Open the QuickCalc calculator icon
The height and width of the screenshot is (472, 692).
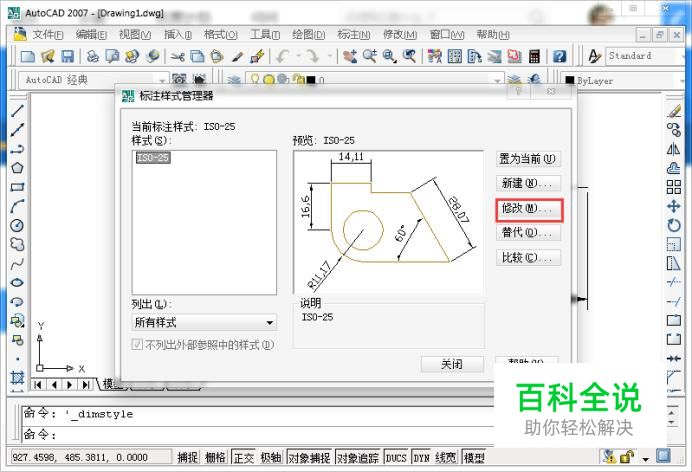[x=534, y=56]
